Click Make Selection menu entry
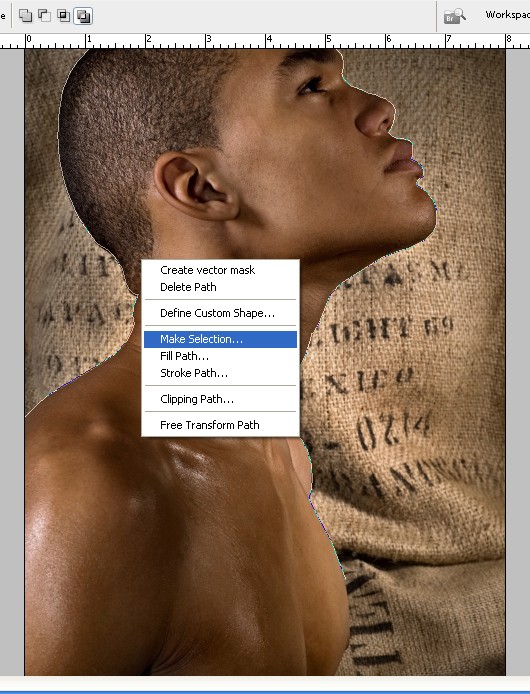This screenshot has height=694, width=530. click(x=220, y=339)
